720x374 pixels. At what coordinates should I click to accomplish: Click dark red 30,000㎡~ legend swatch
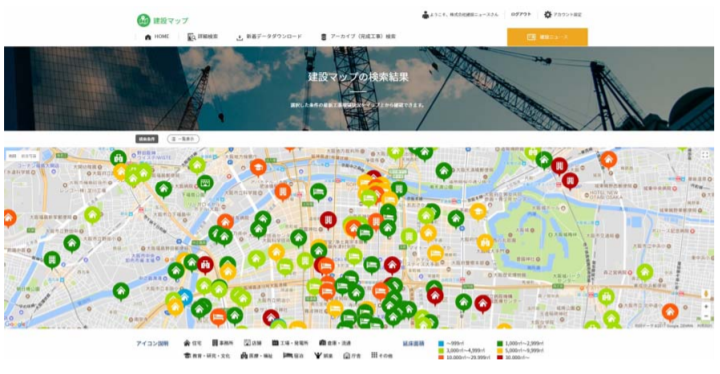point(500,357)
